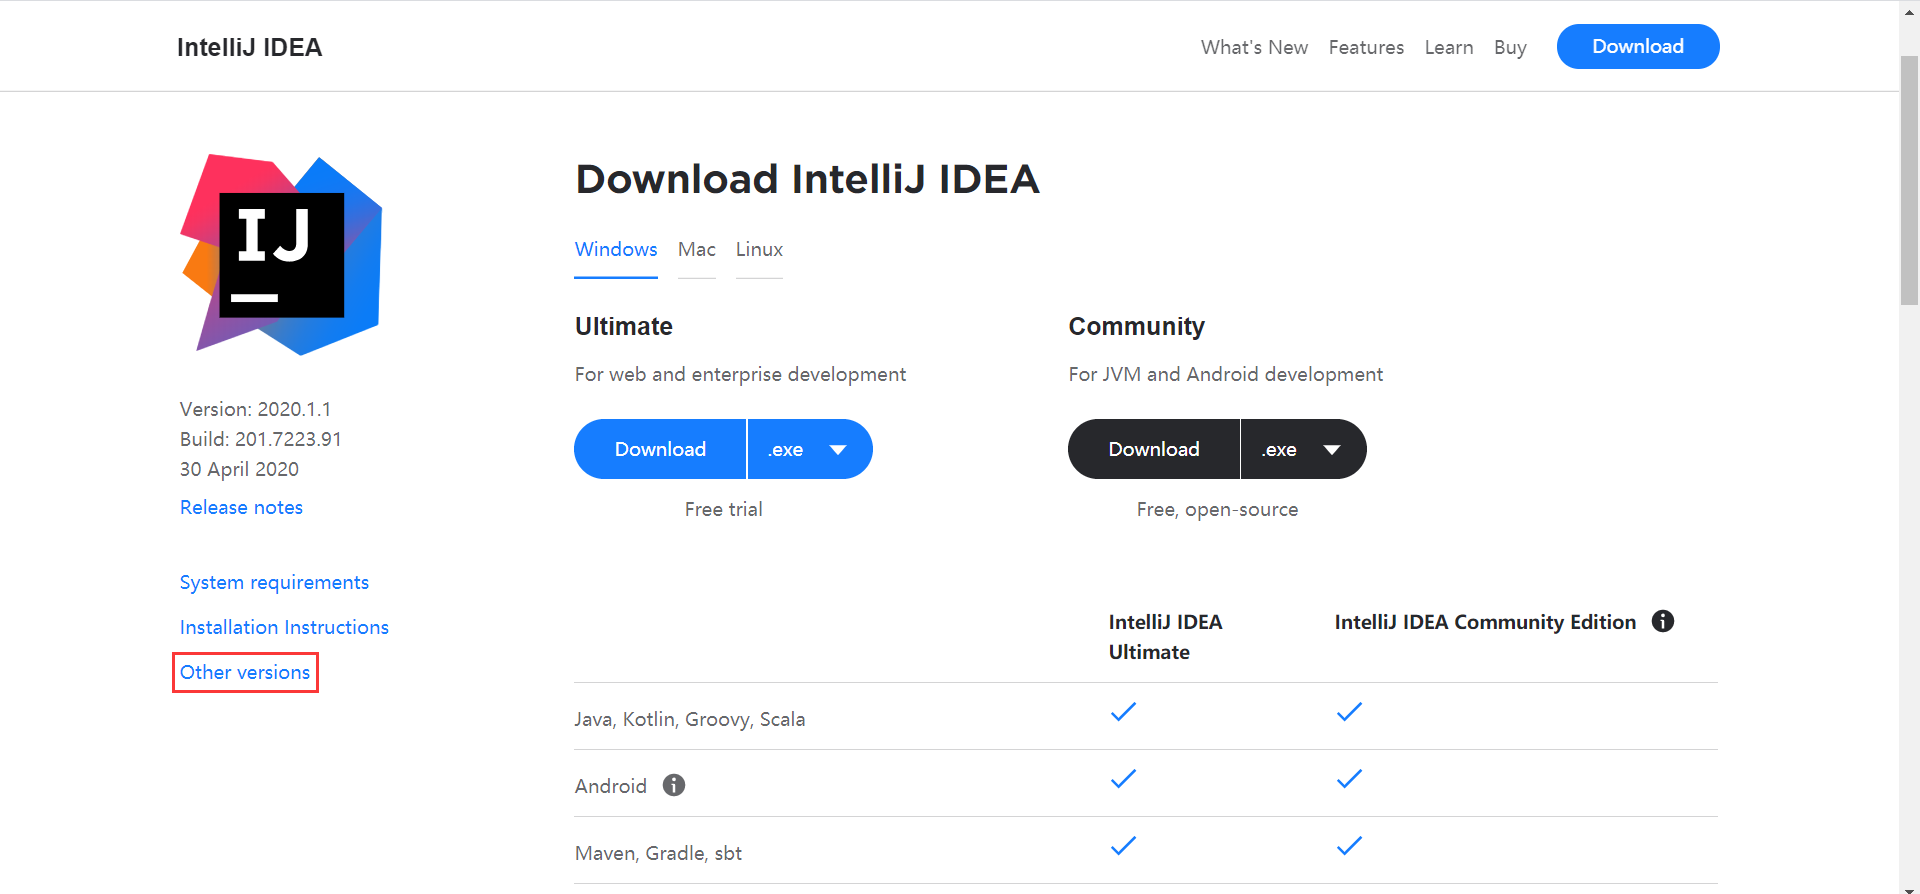Open System requirements link

[274, 582]
